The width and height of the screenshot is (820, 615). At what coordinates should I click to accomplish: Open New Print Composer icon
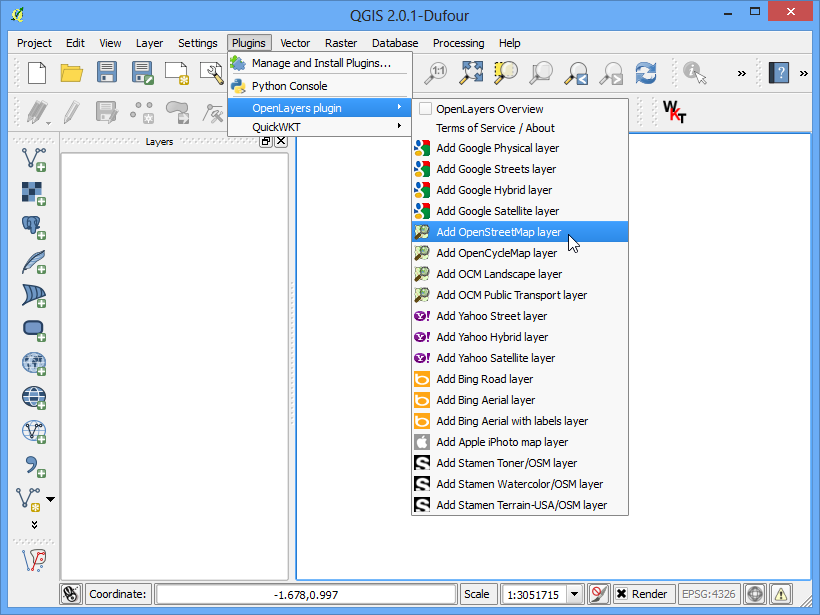tap(177, 73)
